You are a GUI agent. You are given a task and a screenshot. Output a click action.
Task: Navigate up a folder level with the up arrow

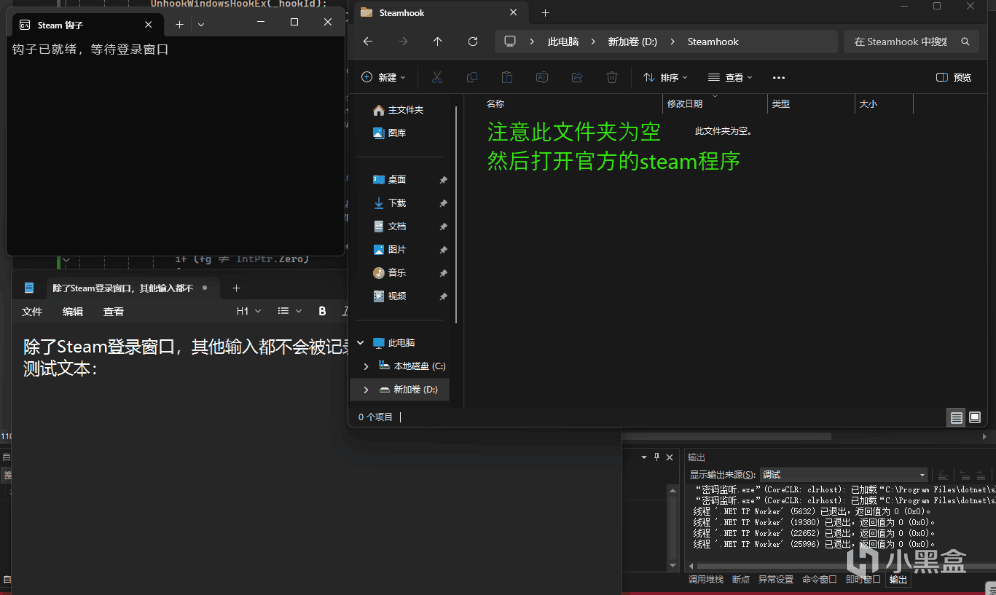[x=437, y=41]
